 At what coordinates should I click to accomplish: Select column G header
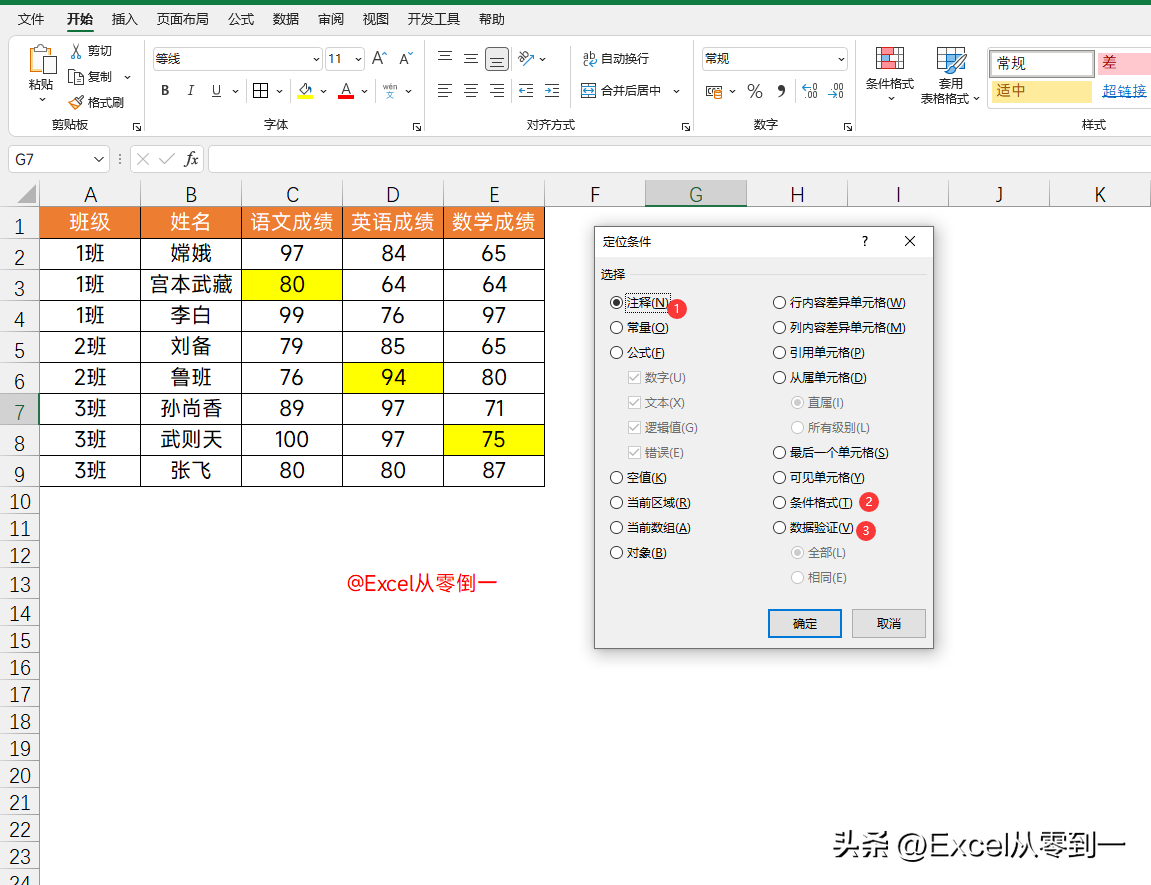tap(696, 194)
